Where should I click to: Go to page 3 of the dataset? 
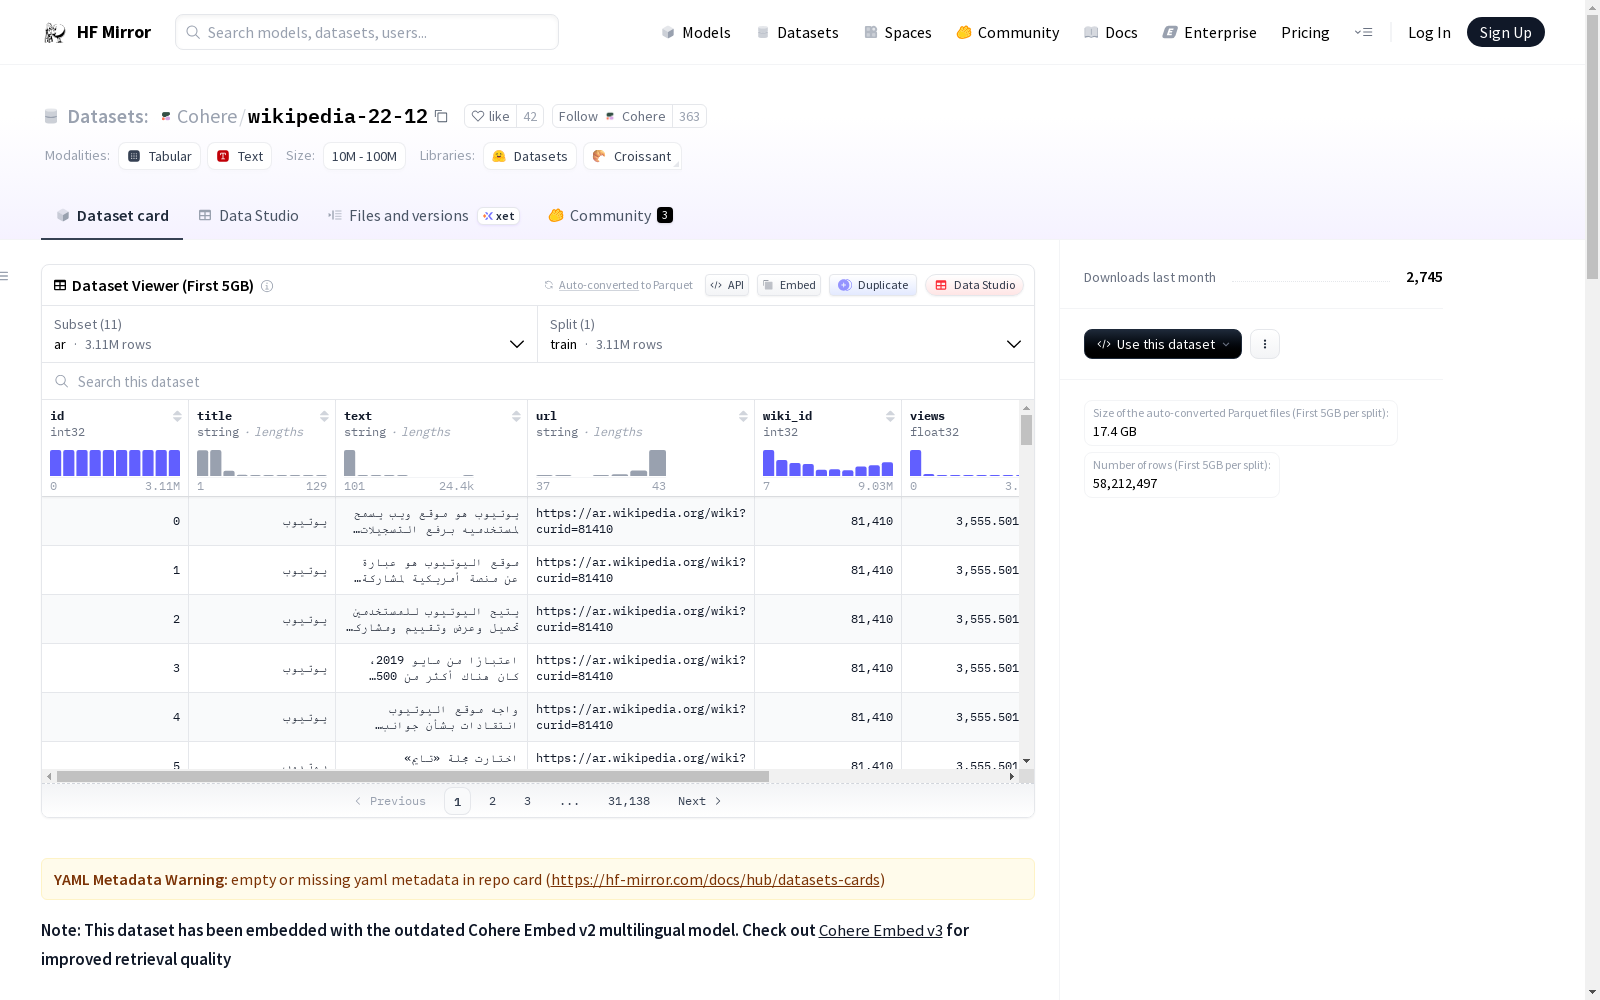tap(527, 801)
